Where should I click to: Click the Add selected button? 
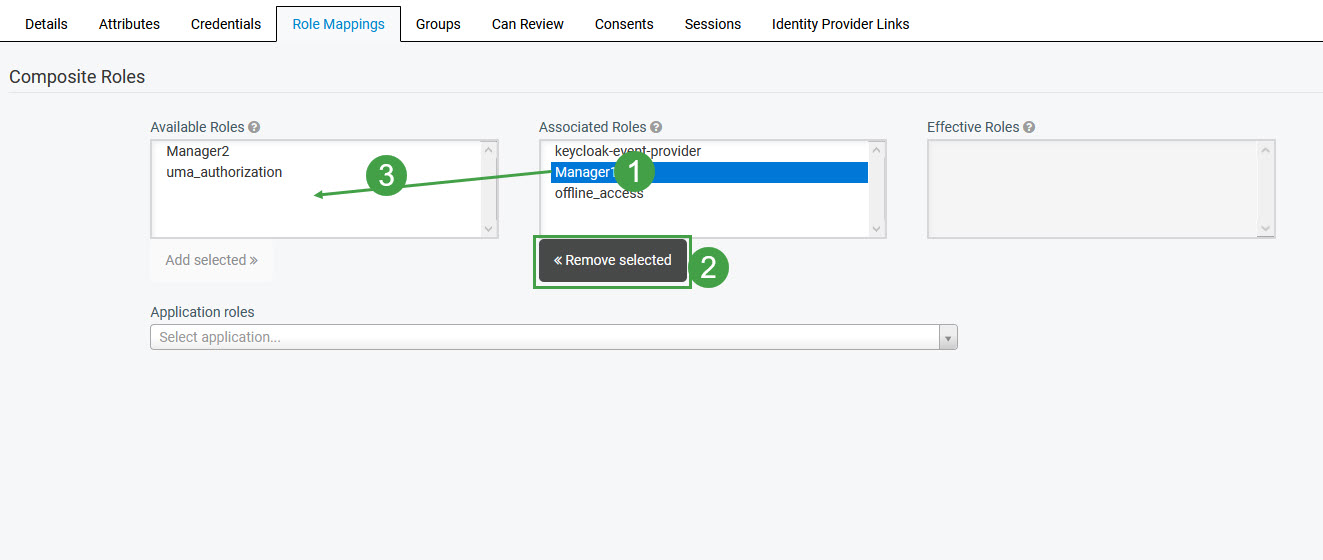pos(211,260)
